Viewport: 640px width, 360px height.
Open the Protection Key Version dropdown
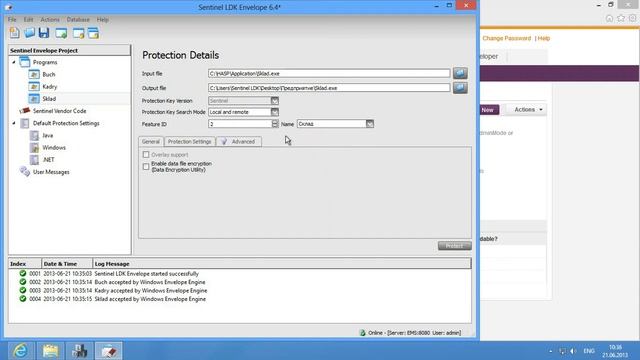[275, 100]
